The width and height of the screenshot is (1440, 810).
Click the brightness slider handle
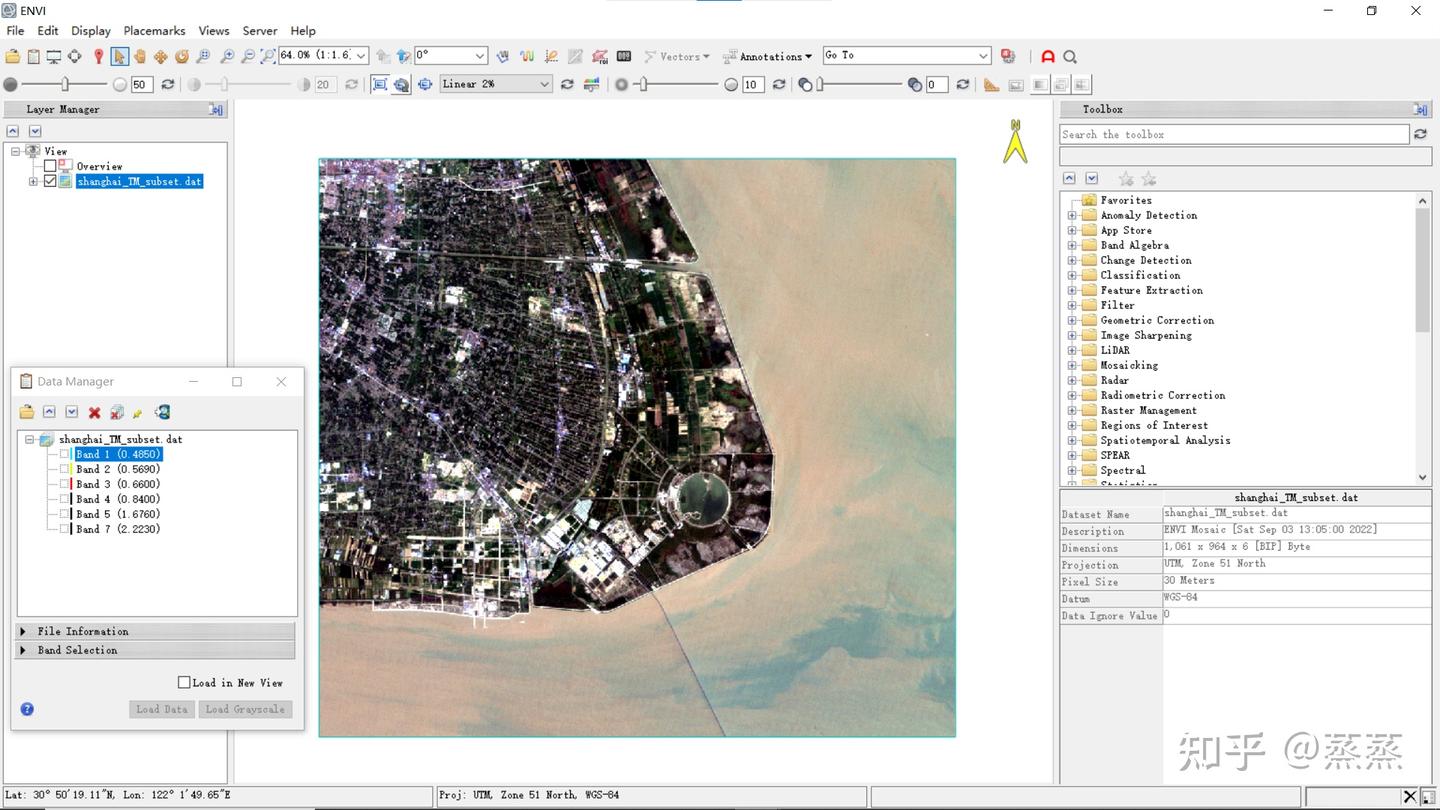coord(65,85)
